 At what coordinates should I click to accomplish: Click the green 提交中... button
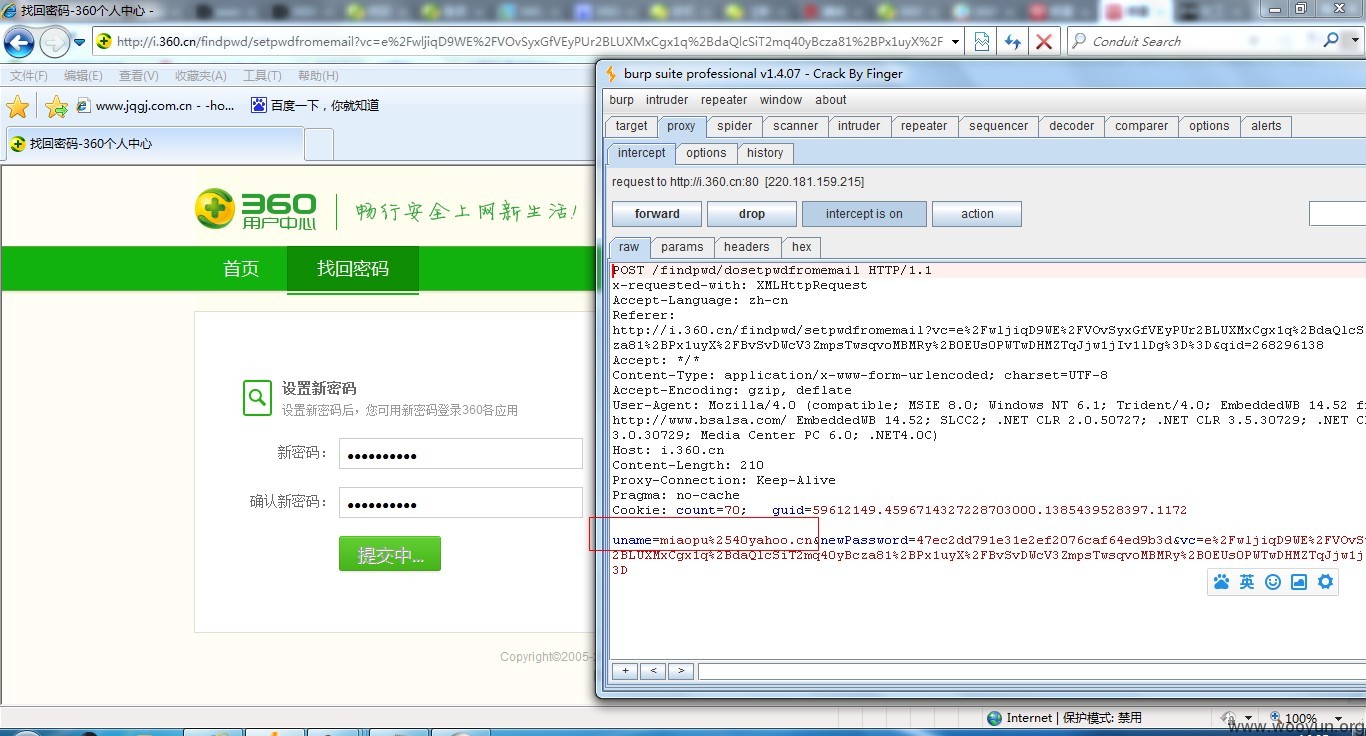coord(390,554)
